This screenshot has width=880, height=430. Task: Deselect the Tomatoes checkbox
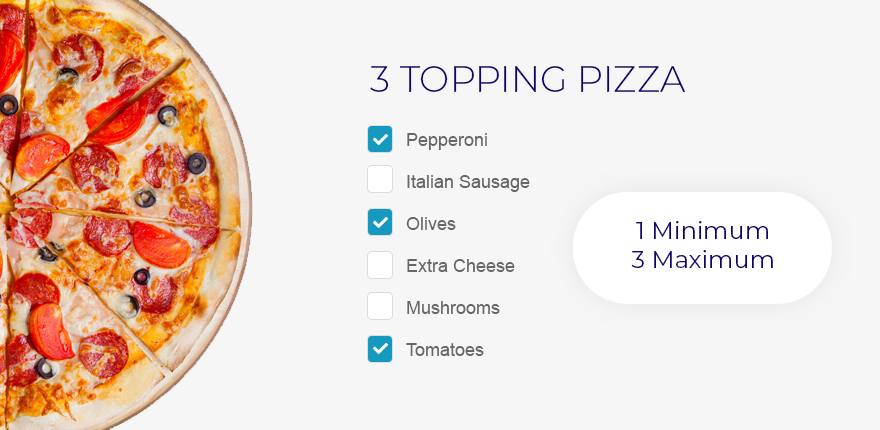[x=380, y=349]
